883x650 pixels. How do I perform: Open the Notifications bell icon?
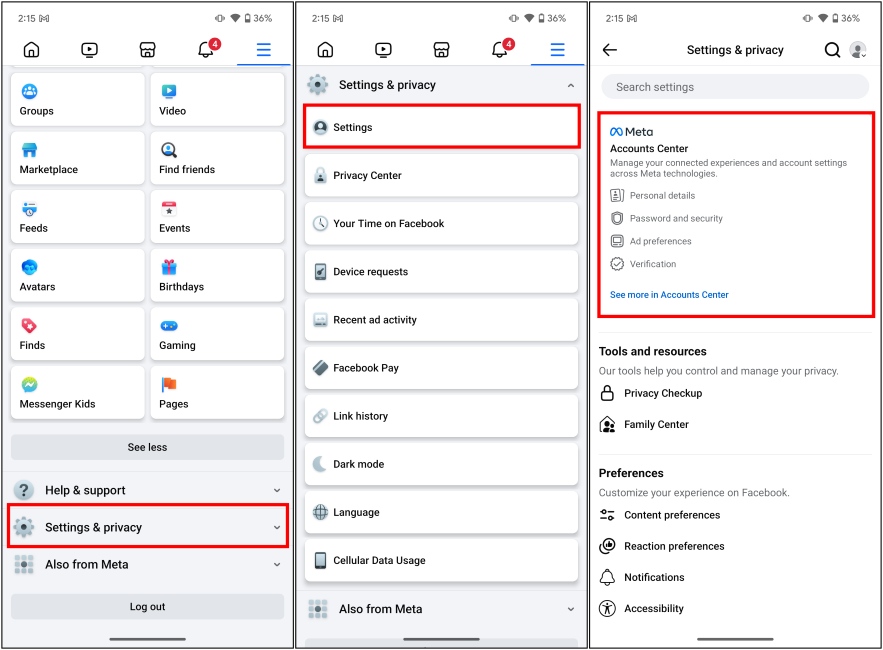click(x=205, y=49)
